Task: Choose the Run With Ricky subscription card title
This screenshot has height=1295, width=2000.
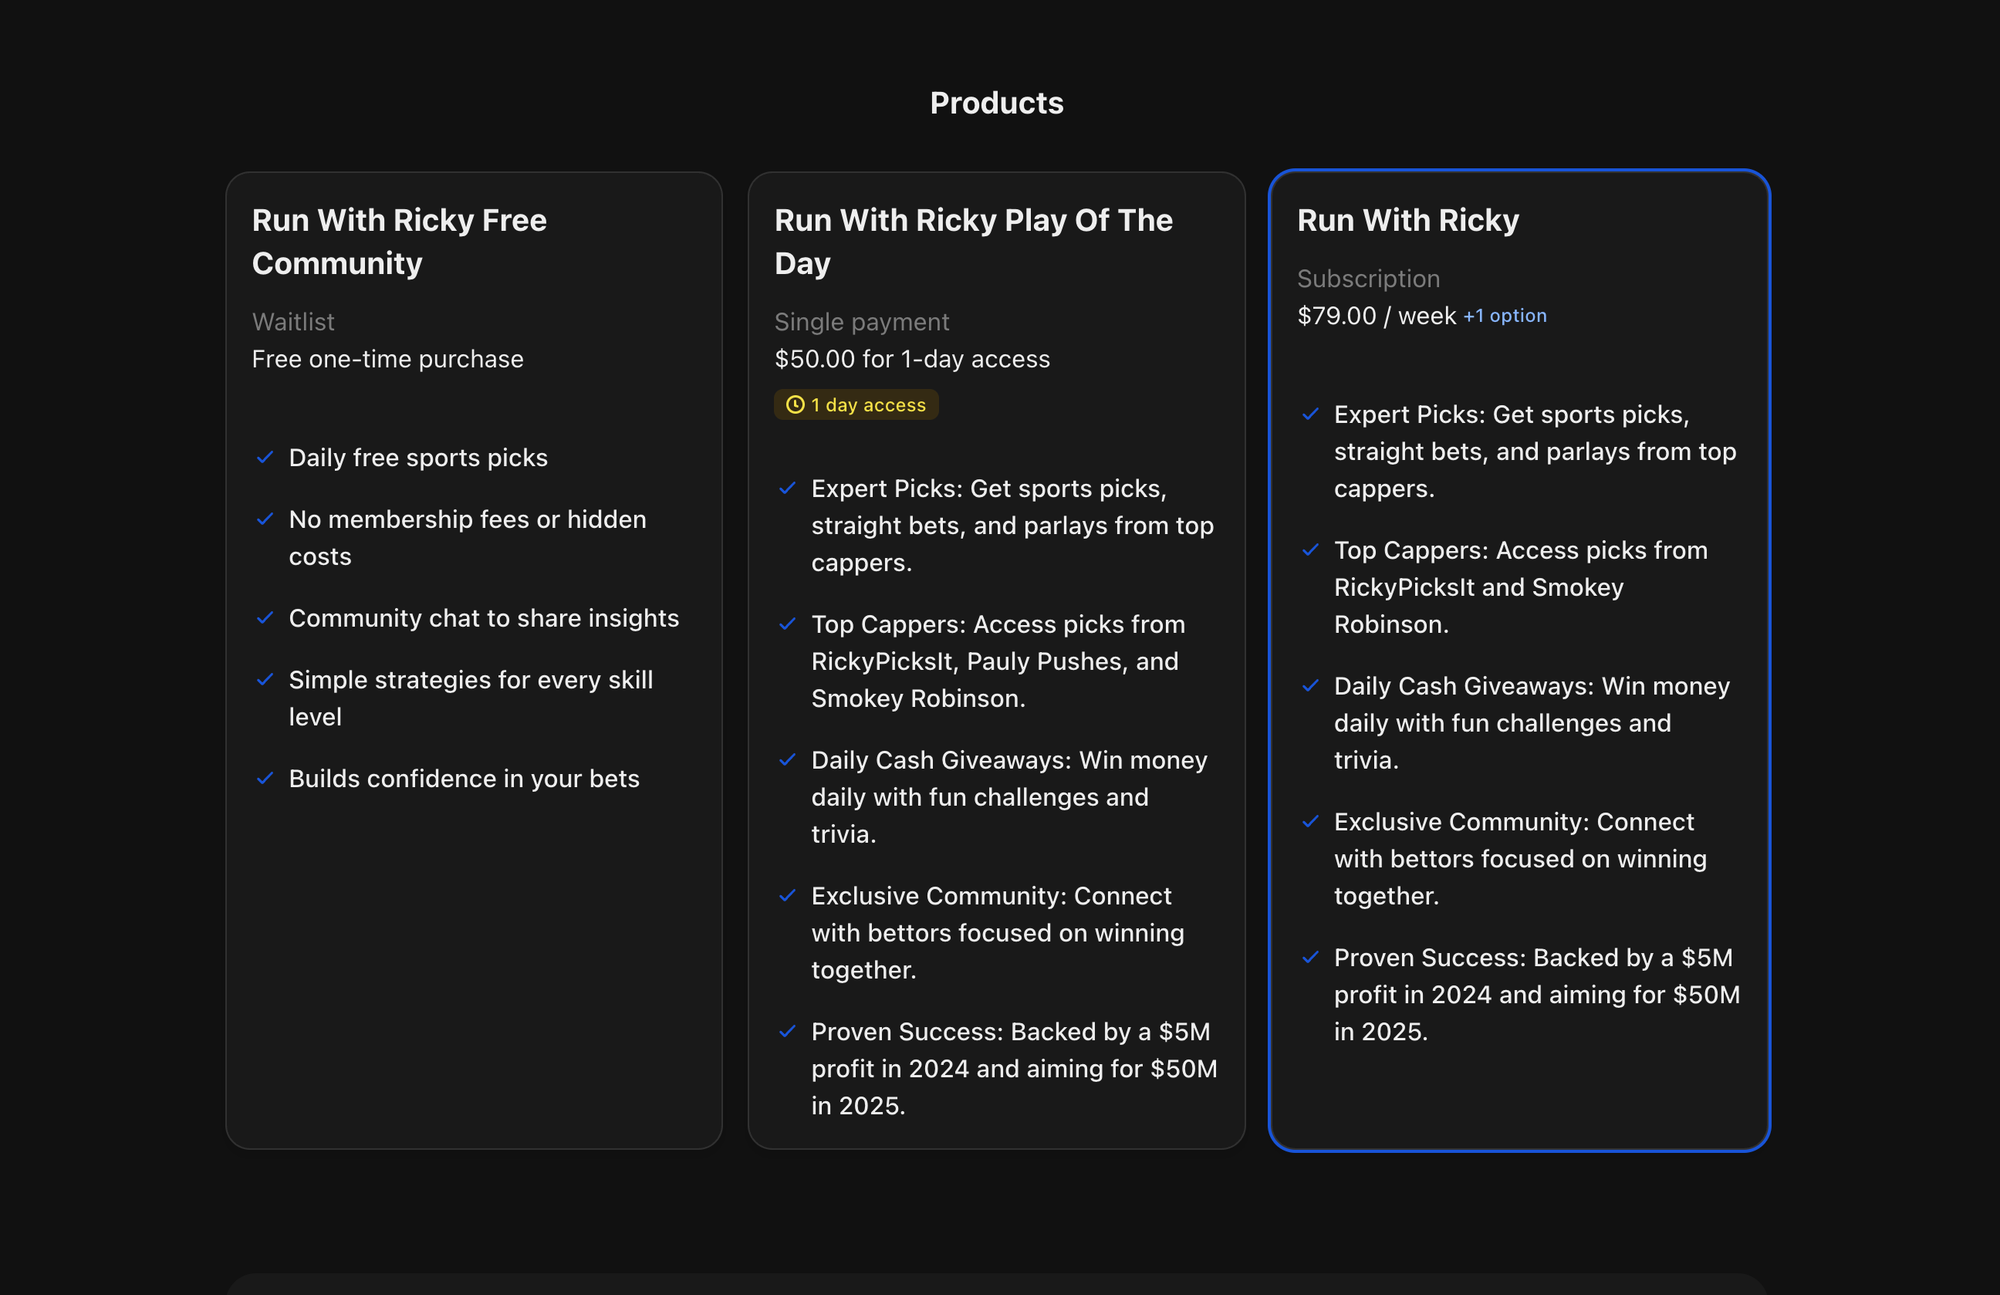Action: pos(1407,220)
